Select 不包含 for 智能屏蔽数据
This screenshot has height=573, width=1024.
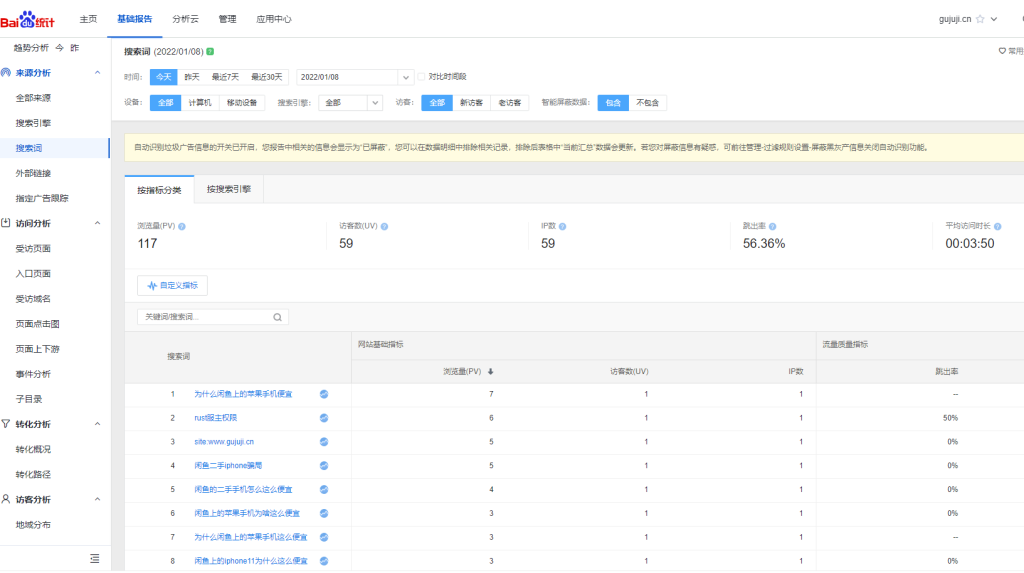click(647, 103)
